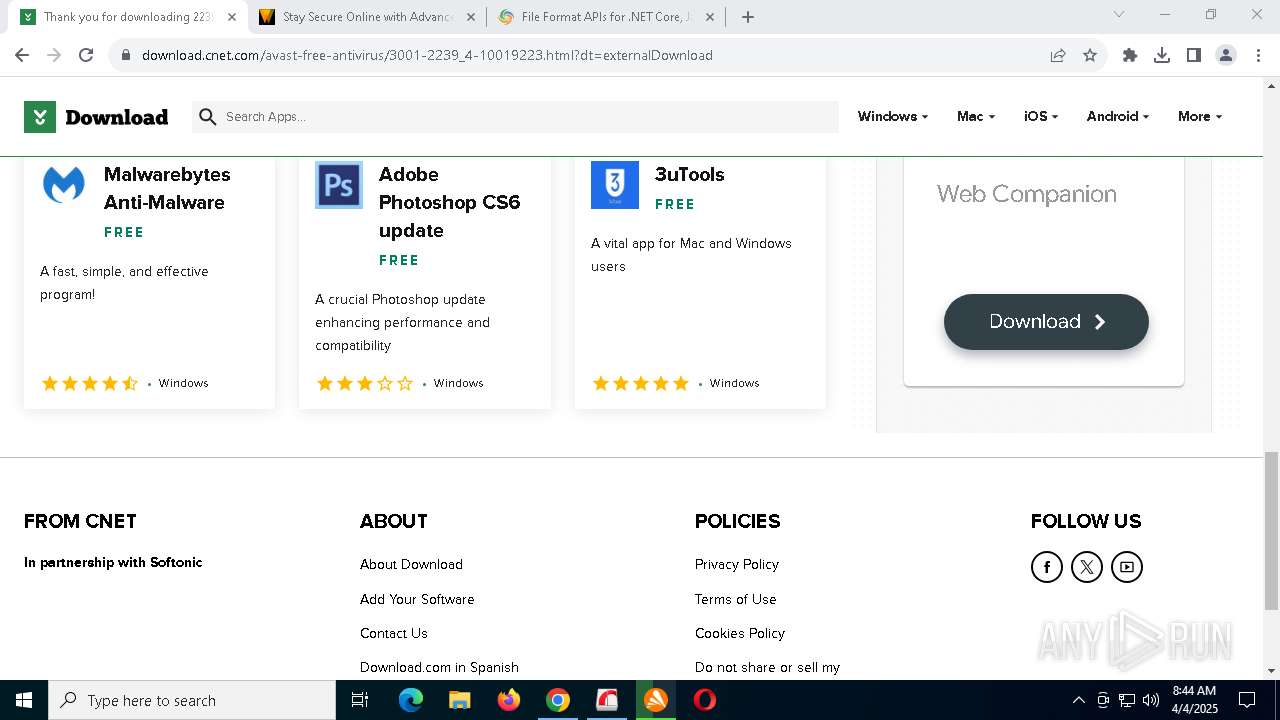Screen dimensions: 1280x720
Task: Share this page icon in address bar
Action: point(1058,55)
